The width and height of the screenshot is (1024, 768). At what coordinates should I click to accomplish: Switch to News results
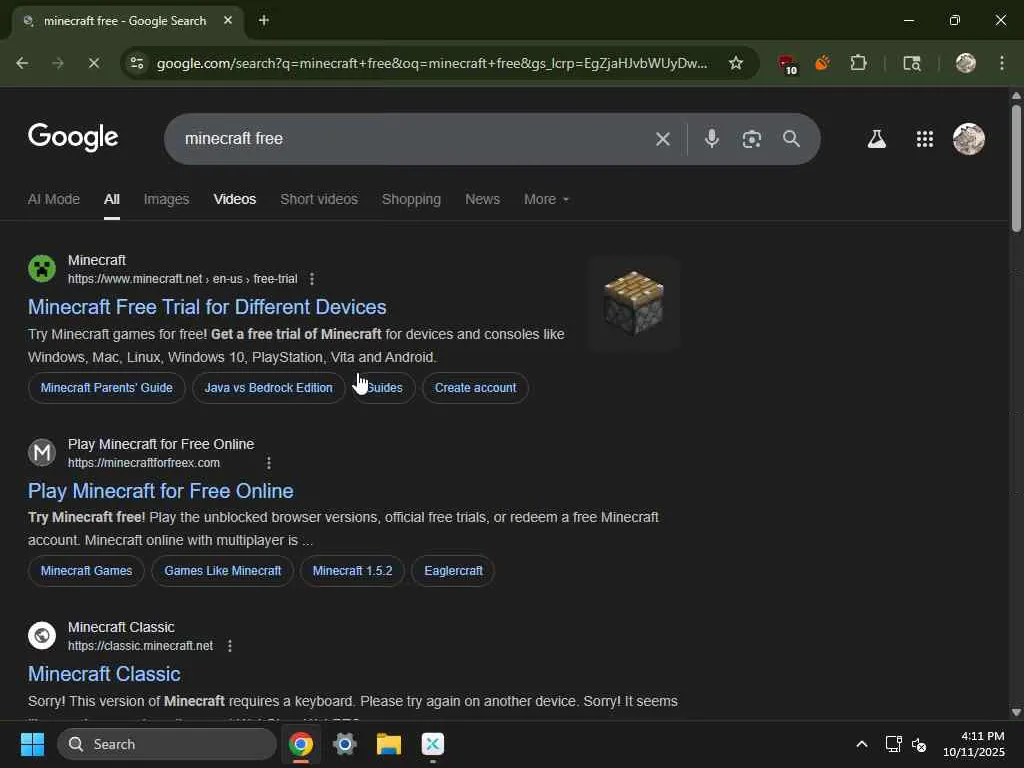[x=483, y=199]
